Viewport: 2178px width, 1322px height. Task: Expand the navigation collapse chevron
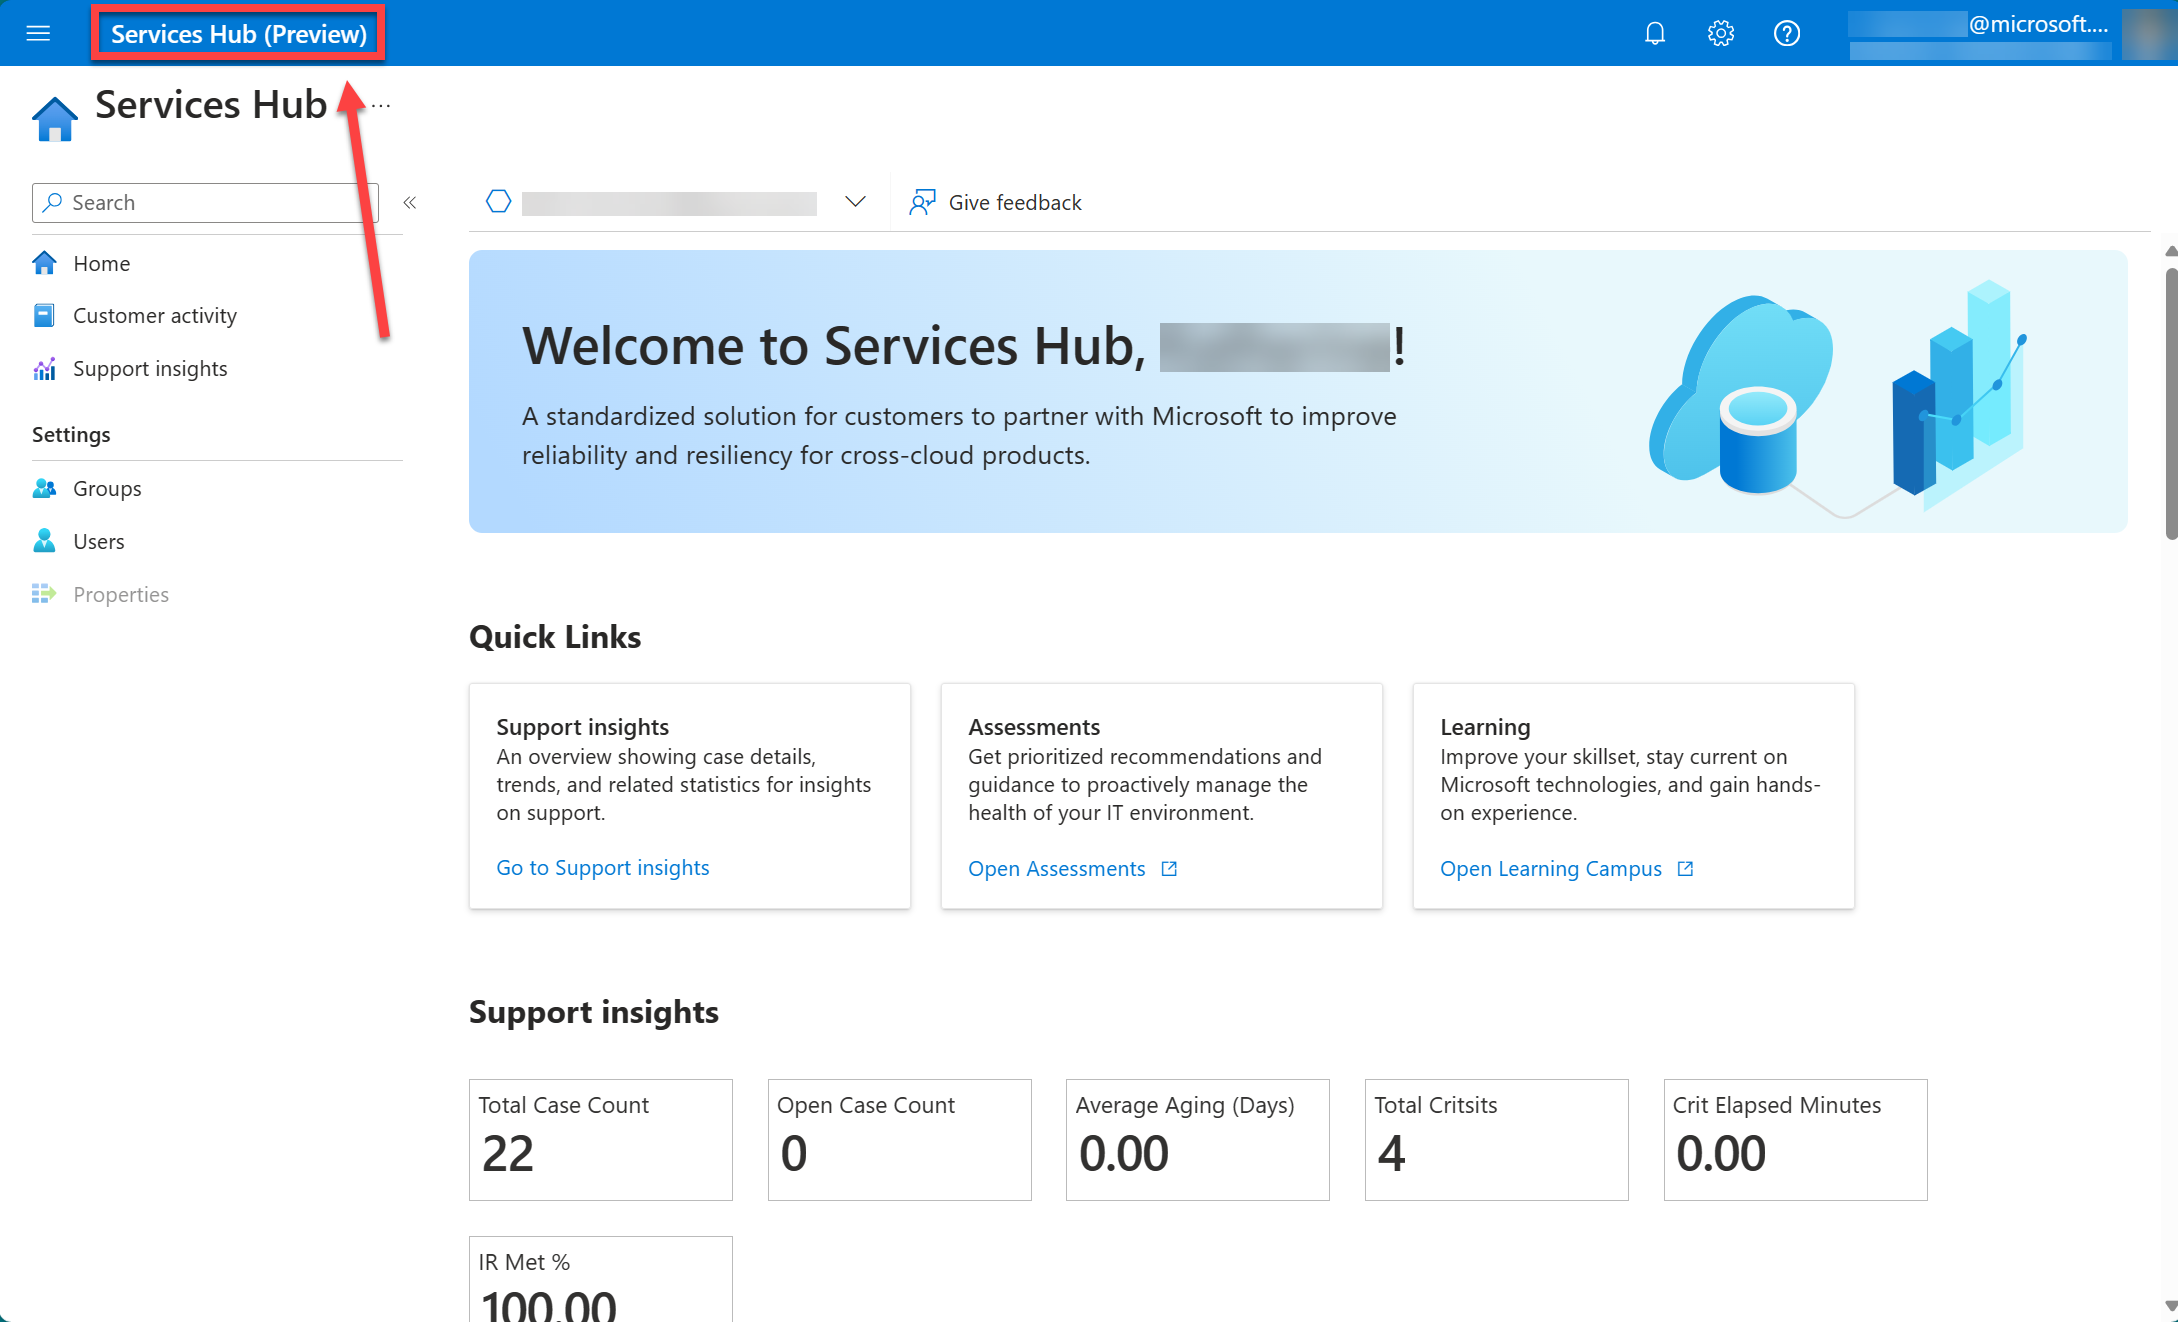pyautogui.click(x=409, y=201)
